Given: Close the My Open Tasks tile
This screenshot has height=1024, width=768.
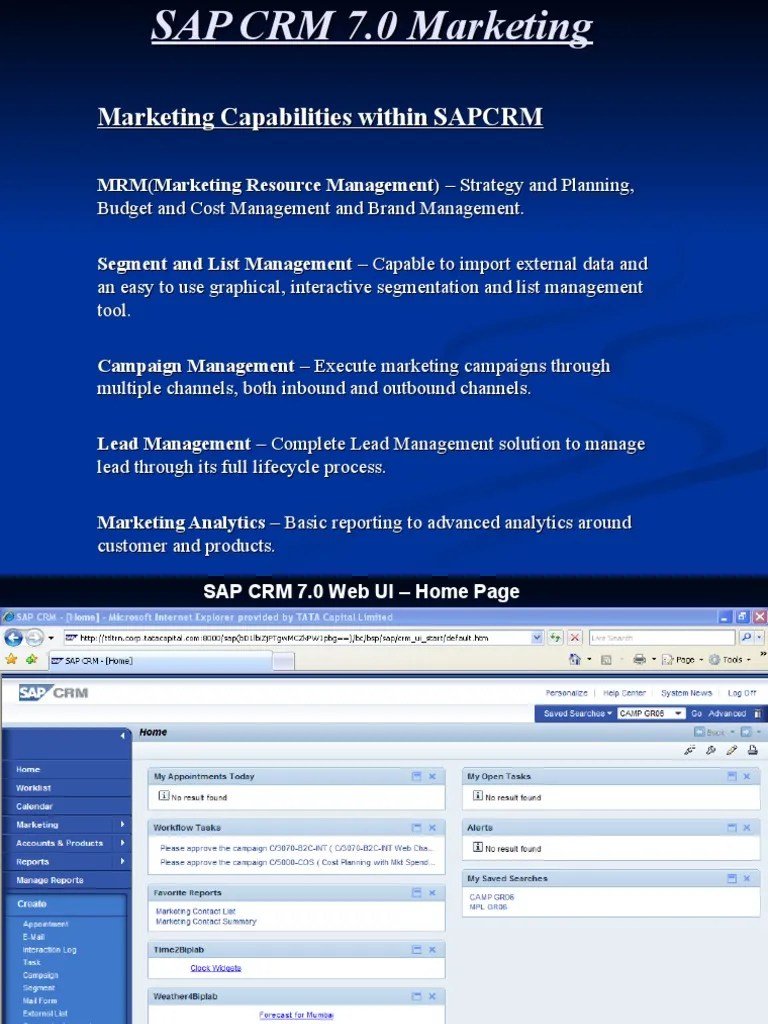Looking at the screenshot, I should tap(747, 776).
